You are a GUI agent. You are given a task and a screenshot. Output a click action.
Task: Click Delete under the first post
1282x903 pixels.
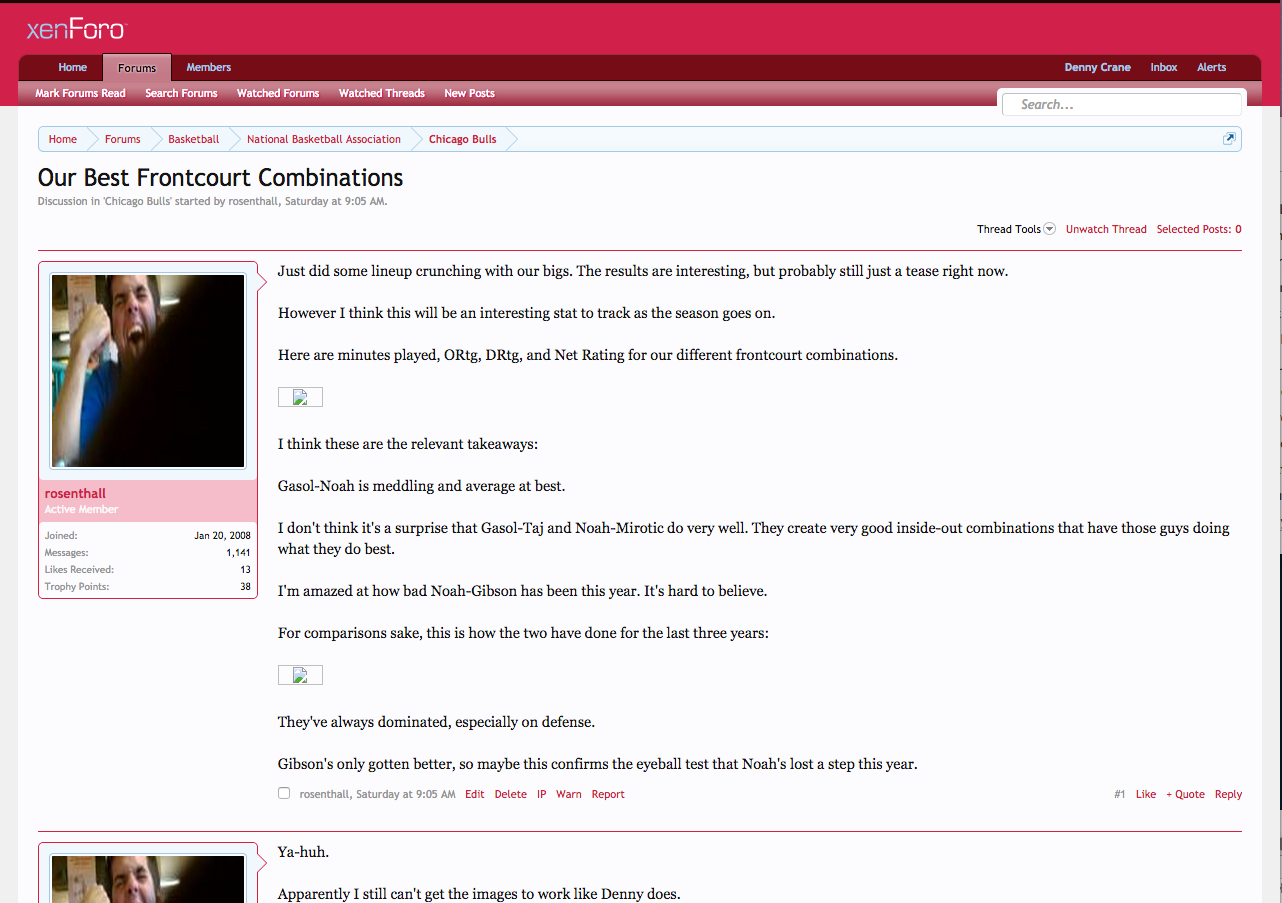(510, 794)
